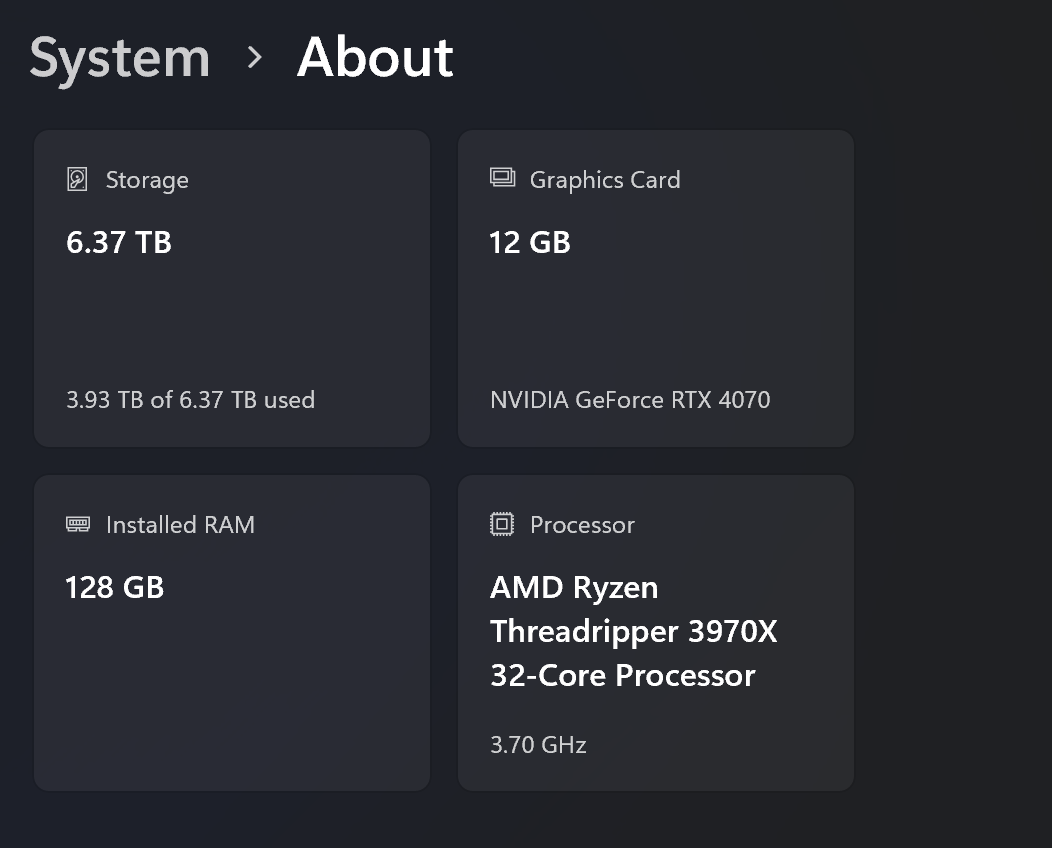Screen dimensions: 1052x848
Task: Click the Graphics Card monitor icon
Action: pos(502,179)
